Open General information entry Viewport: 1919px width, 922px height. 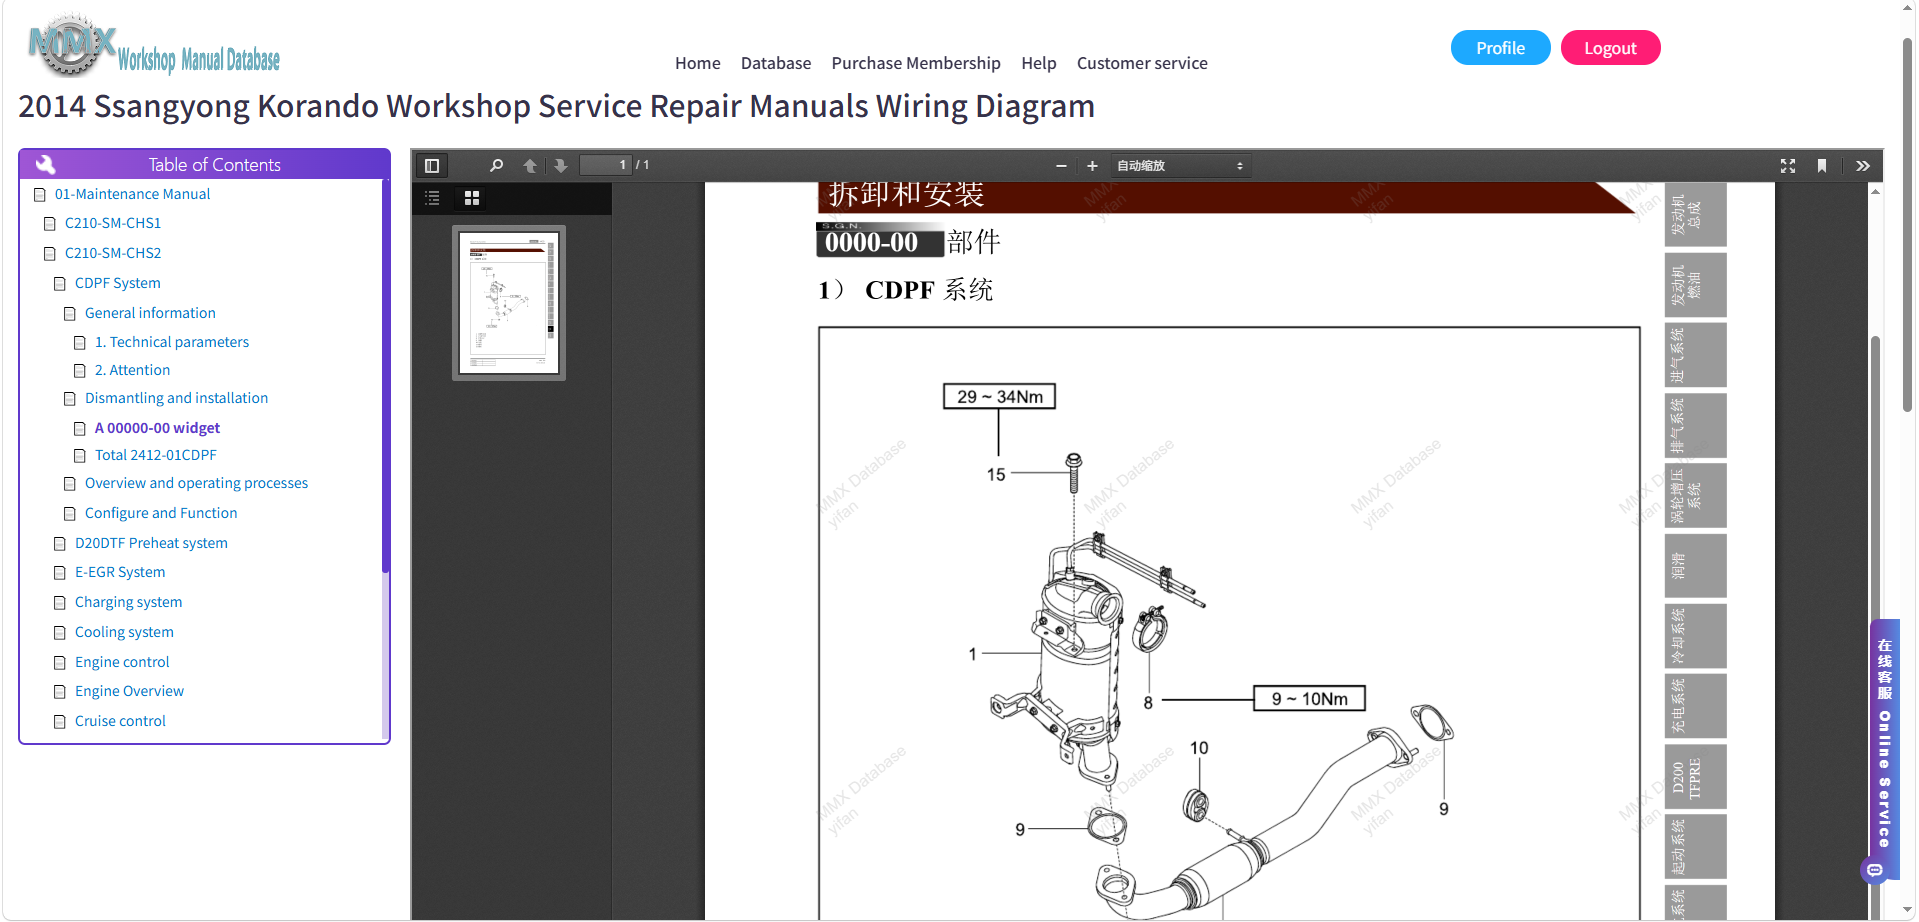pos(150,313)
